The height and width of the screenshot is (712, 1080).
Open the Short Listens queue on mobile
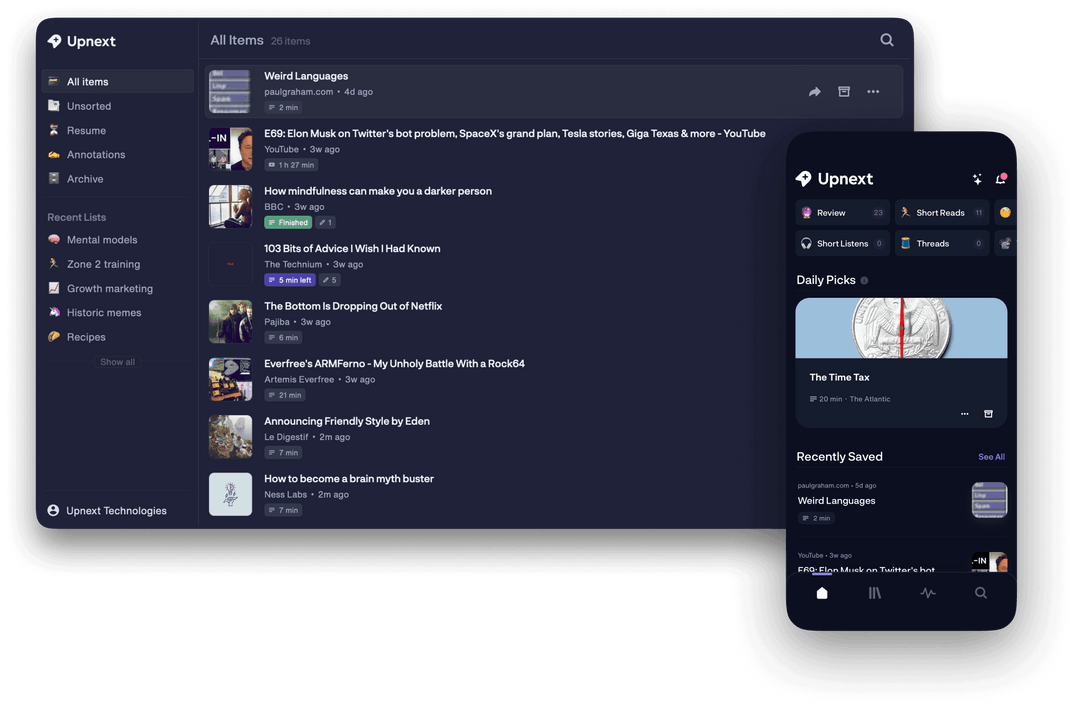coord(842,243)
